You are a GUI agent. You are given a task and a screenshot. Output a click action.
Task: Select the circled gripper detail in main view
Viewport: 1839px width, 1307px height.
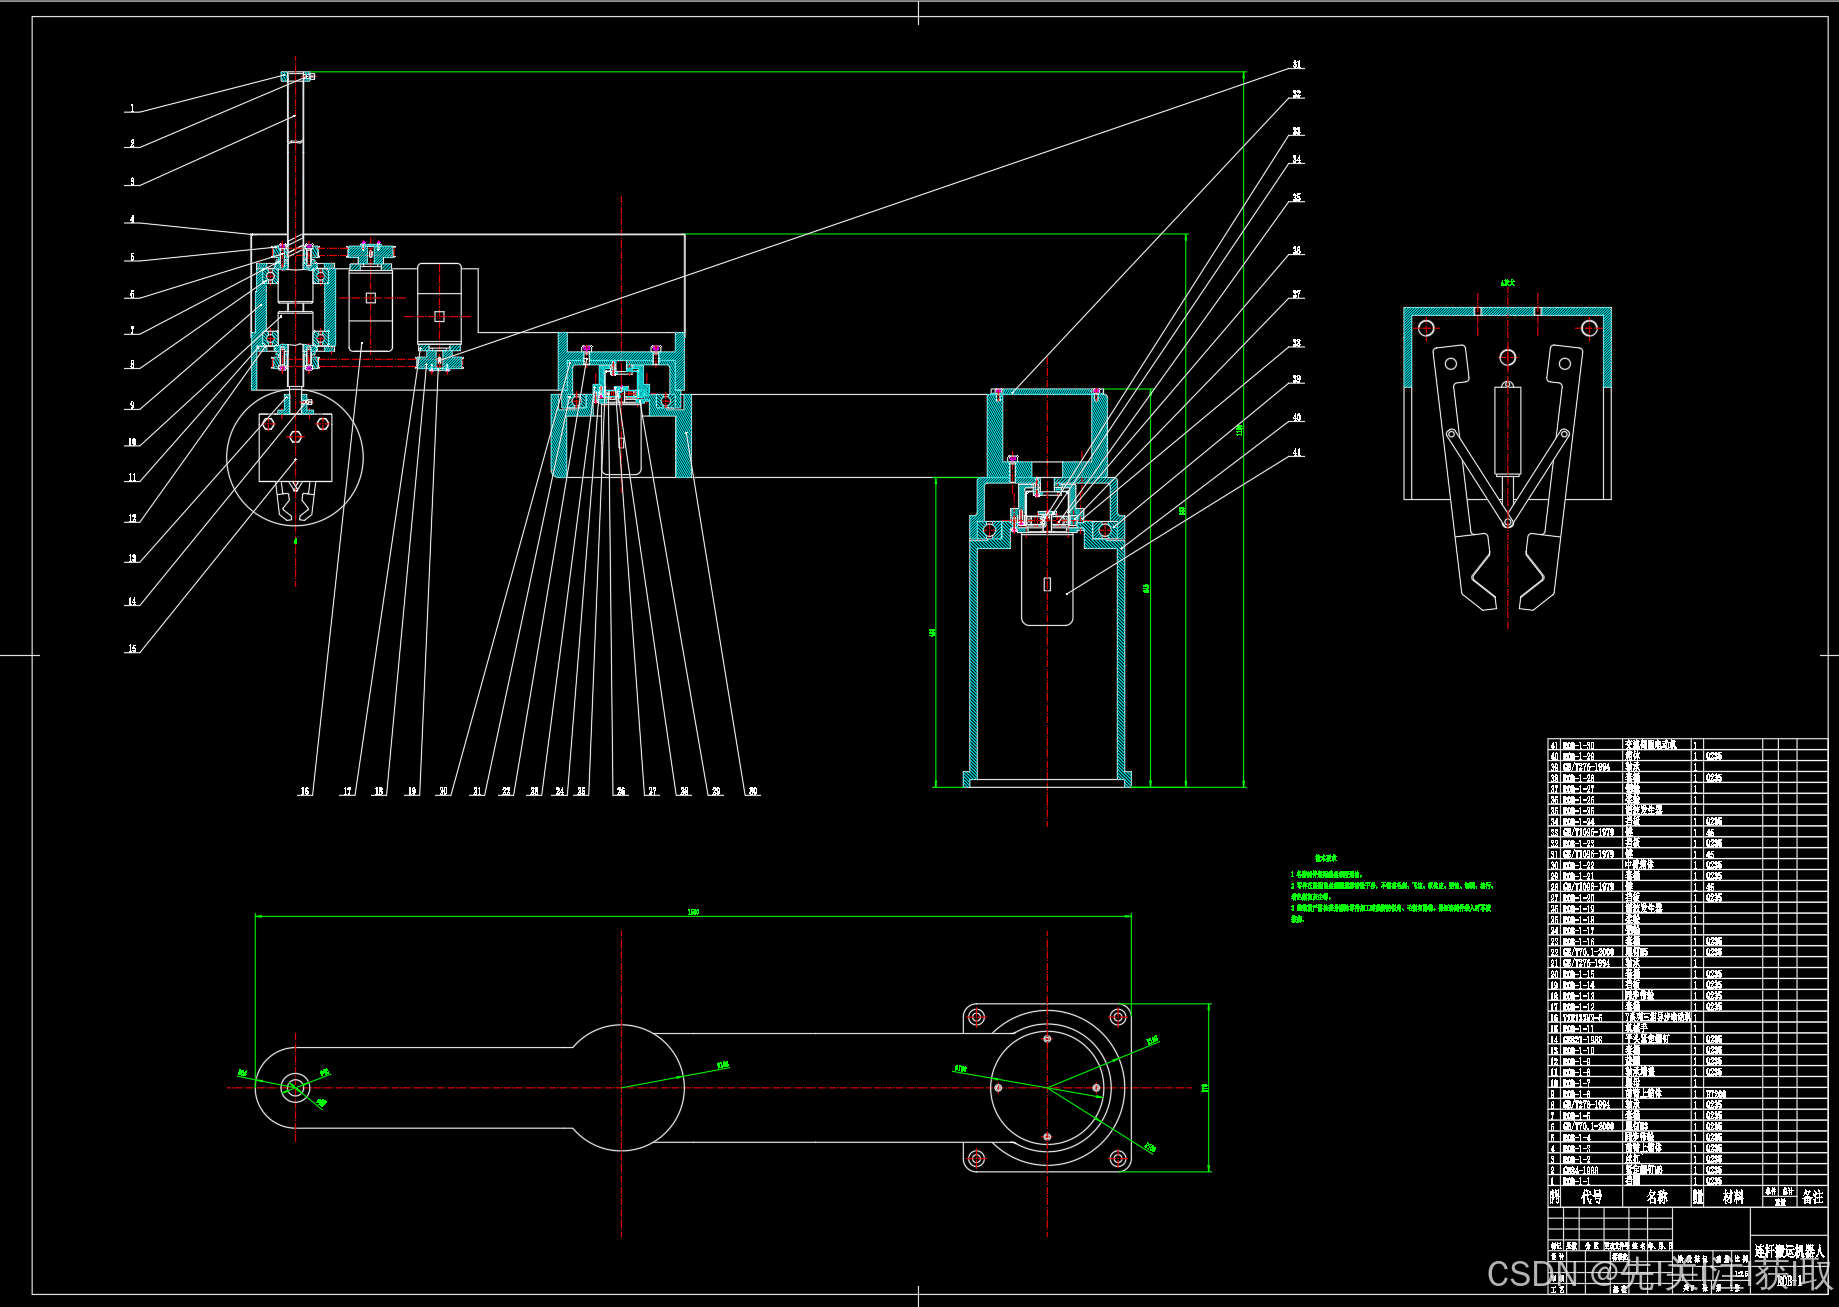pos(295,457)
